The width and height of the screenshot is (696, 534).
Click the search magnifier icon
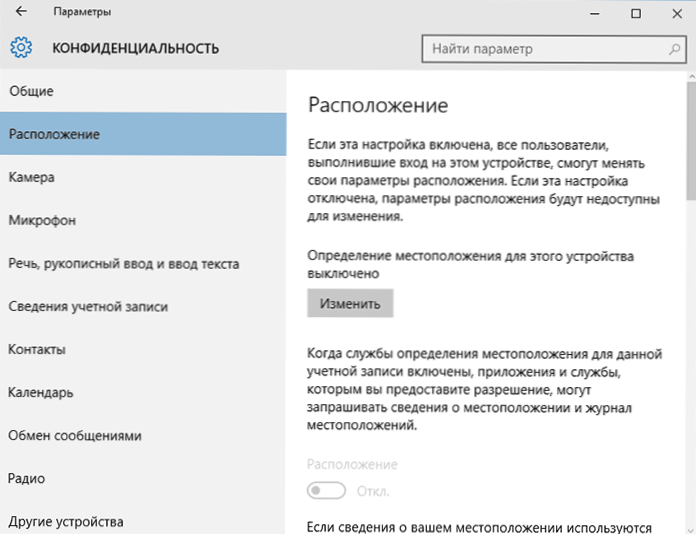click(674, 49)
